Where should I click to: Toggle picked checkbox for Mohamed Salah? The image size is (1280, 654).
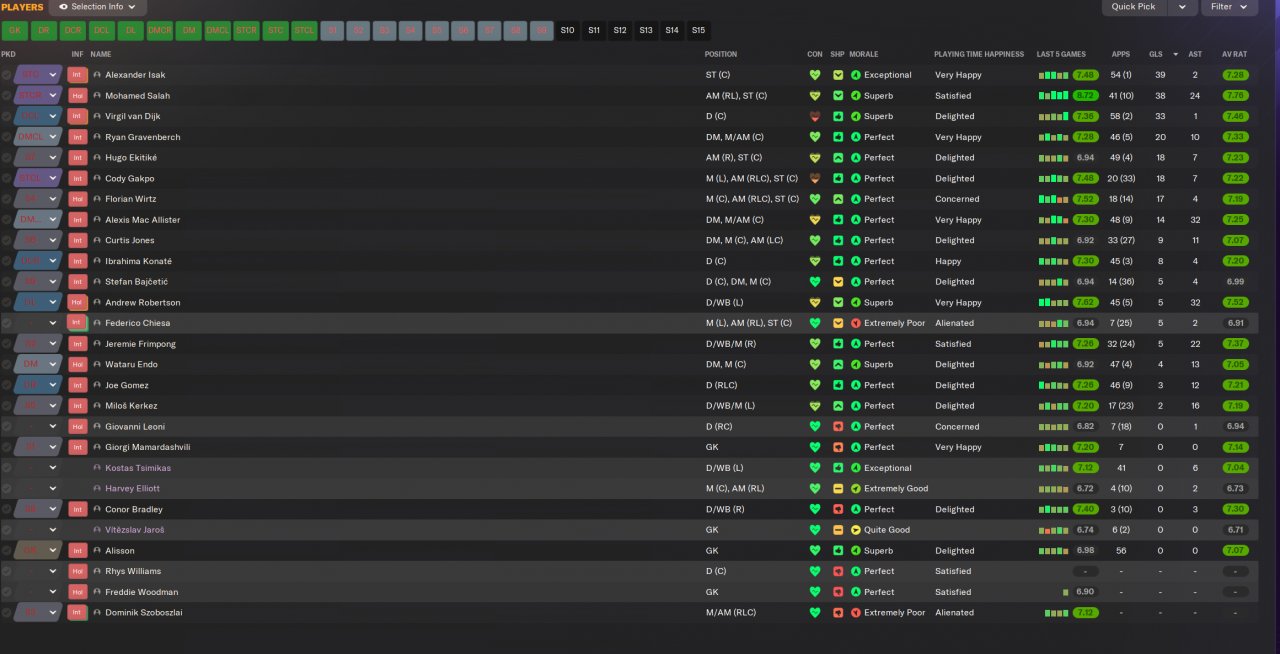click(7, 96)
